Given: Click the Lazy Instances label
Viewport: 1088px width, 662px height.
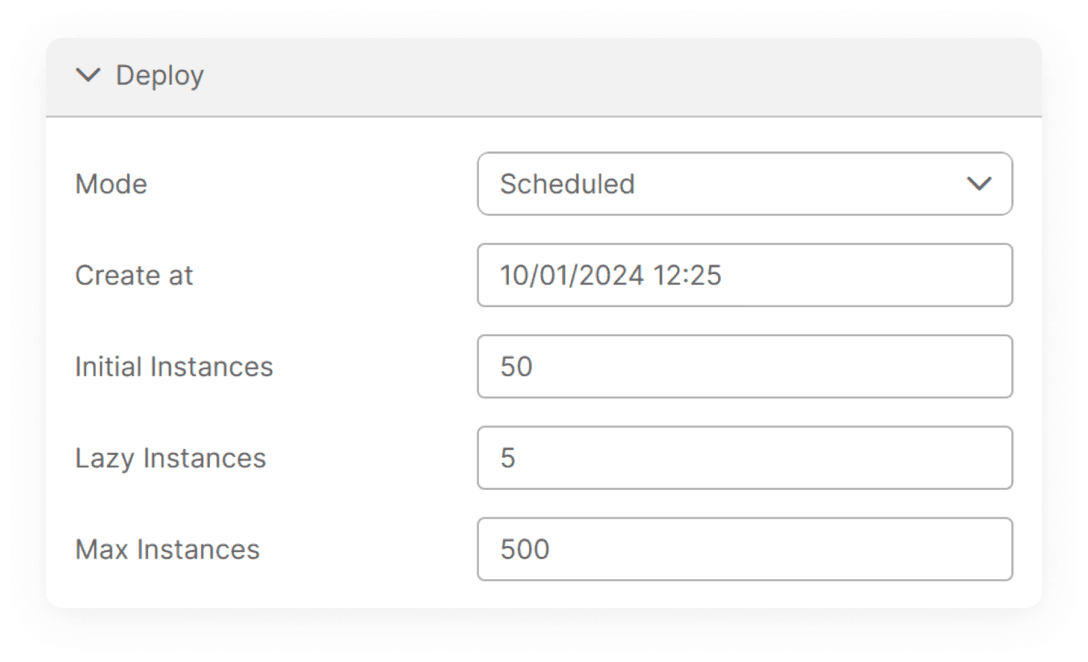Looking at the screenshot, I should [171, 458].
